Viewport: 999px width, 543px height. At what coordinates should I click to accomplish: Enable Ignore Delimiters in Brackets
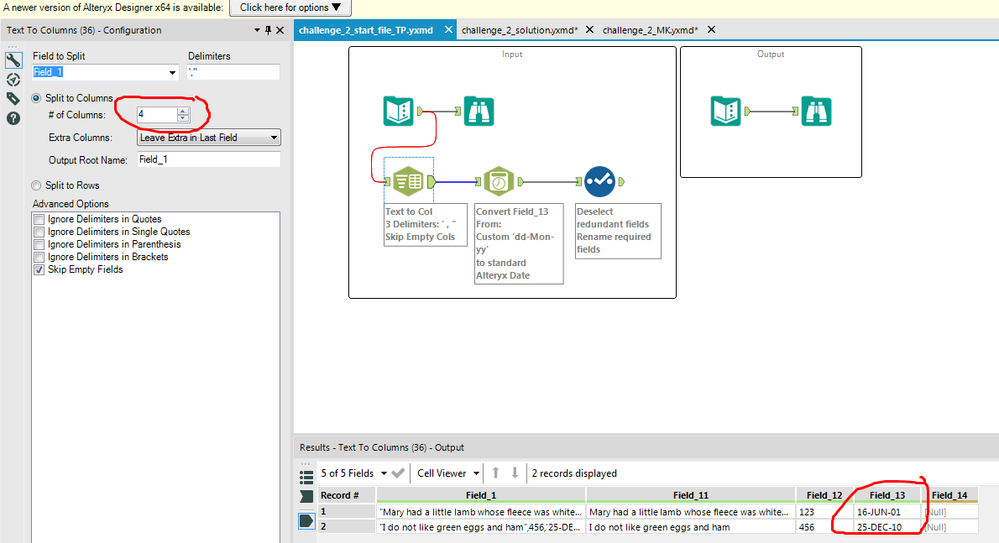(x=39, y=257)
